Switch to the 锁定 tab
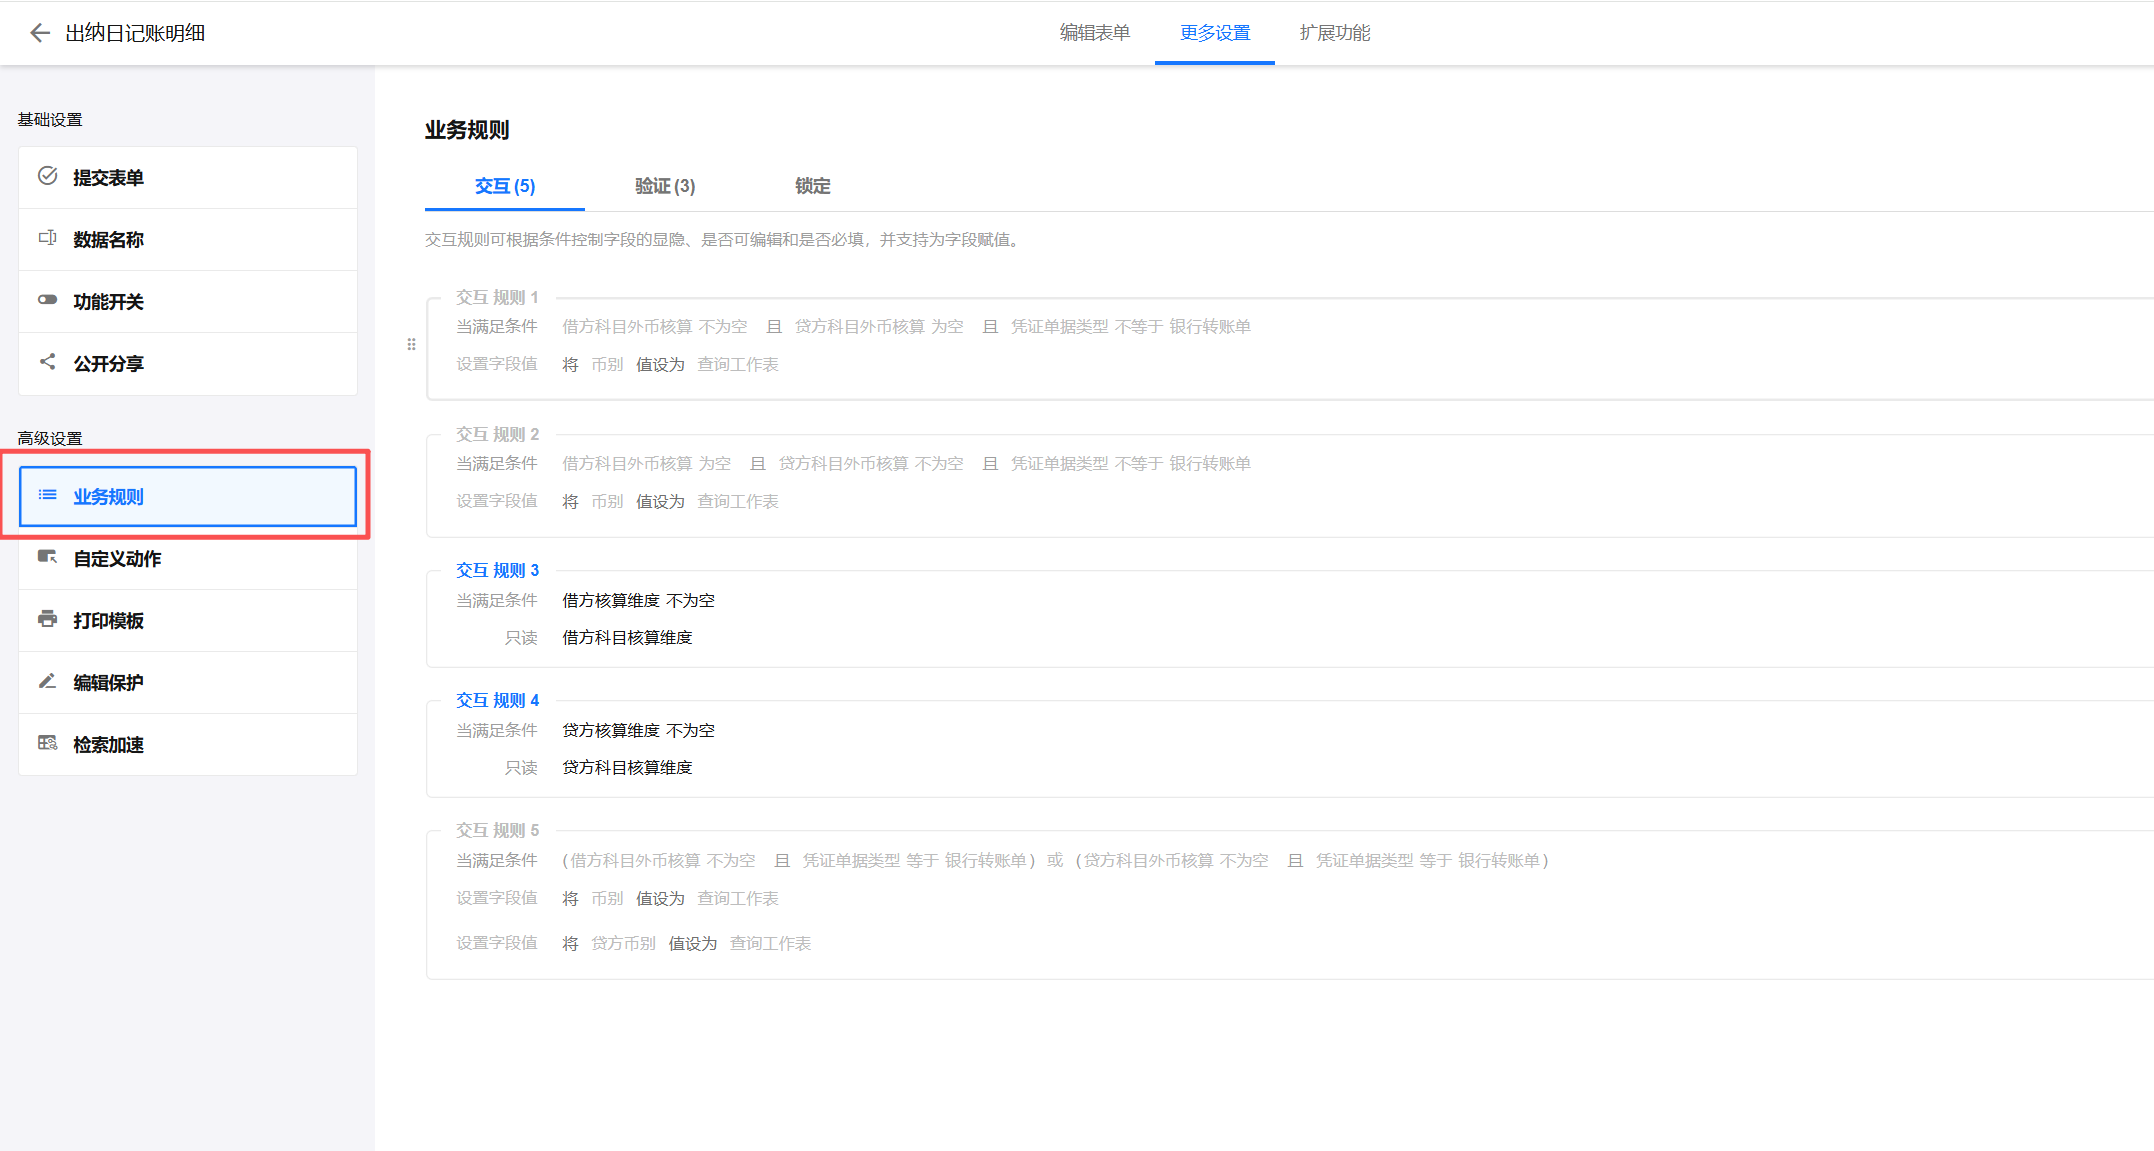Image resolution: width=2154 pixels, height=1151 pixels. [812, 186]
